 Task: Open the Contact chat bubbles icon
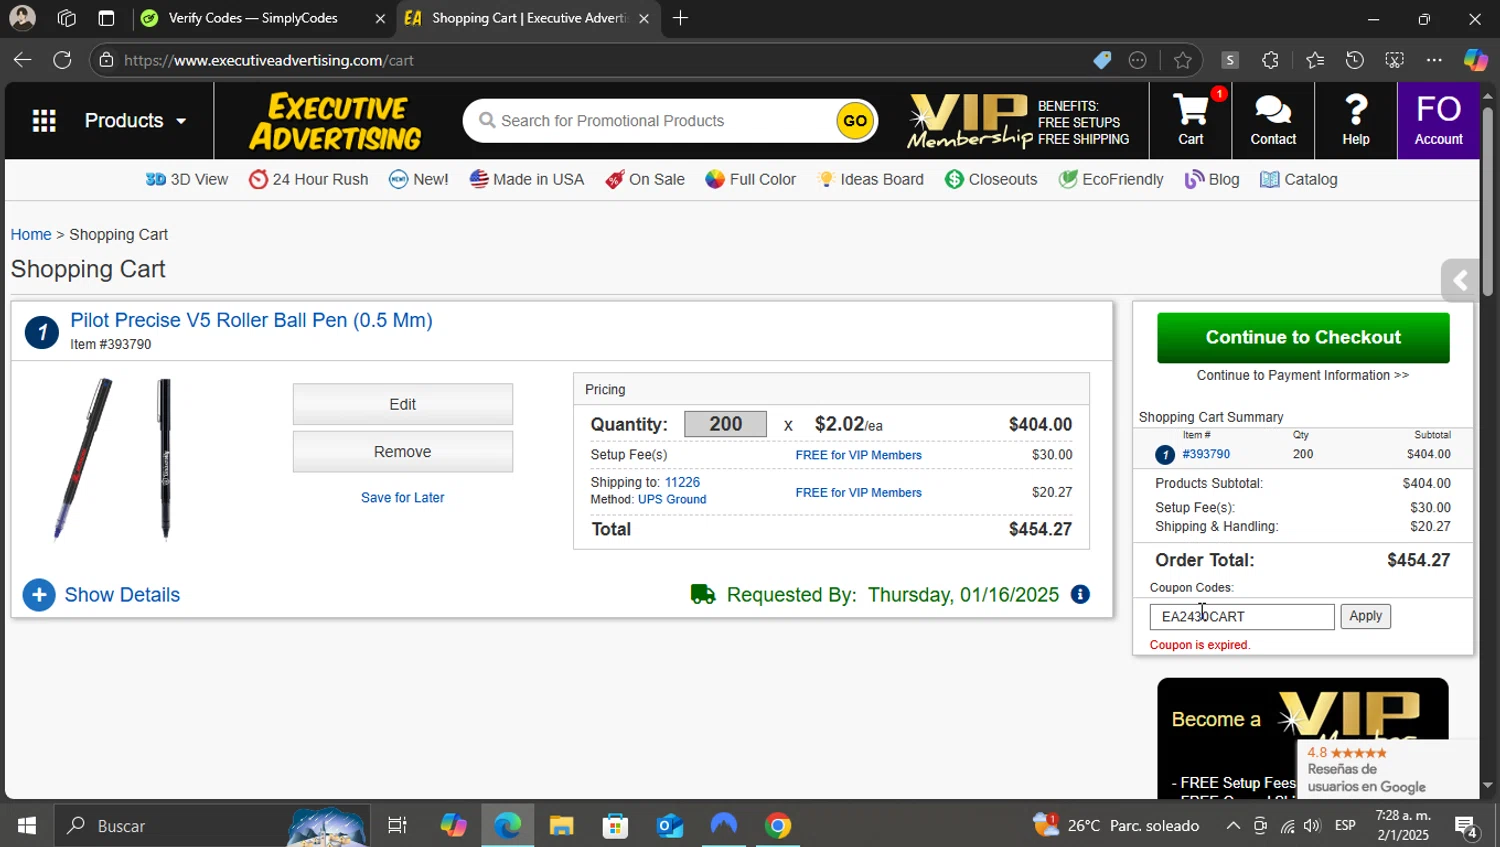pyautogui.click(x=1273, y=120)
